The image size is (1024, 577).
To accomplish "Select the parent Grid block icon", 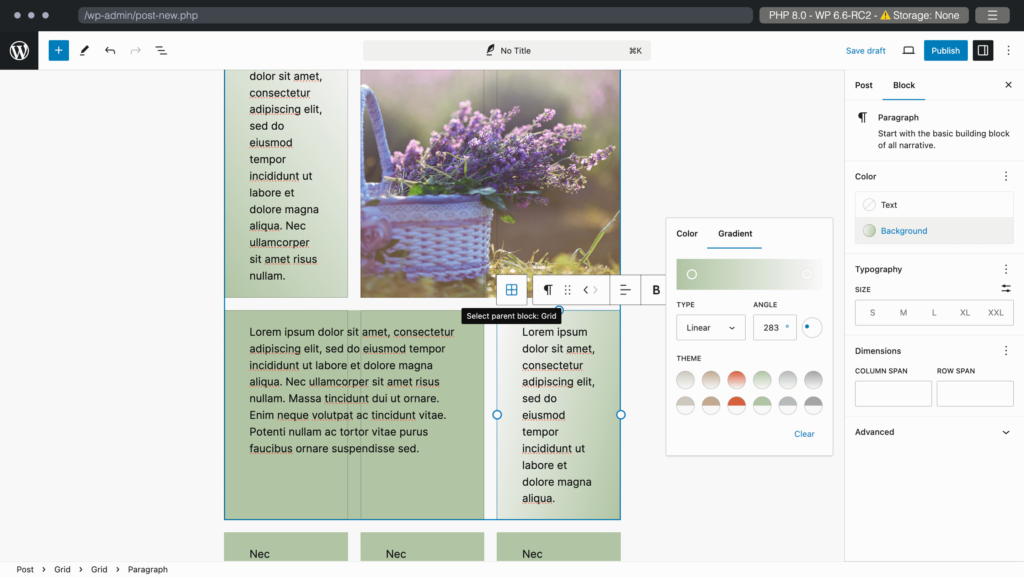I will coord(511,290).
